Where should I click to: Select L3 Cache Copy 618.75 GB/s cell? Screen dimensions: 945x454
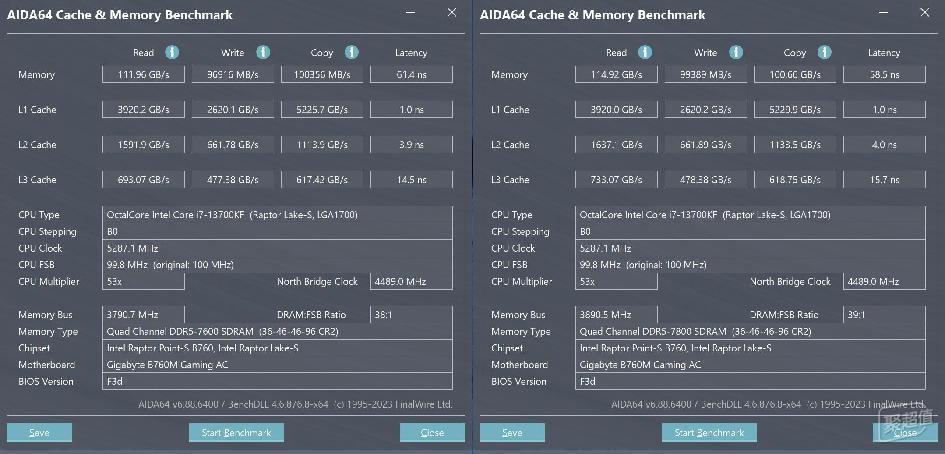pos(795,180)
